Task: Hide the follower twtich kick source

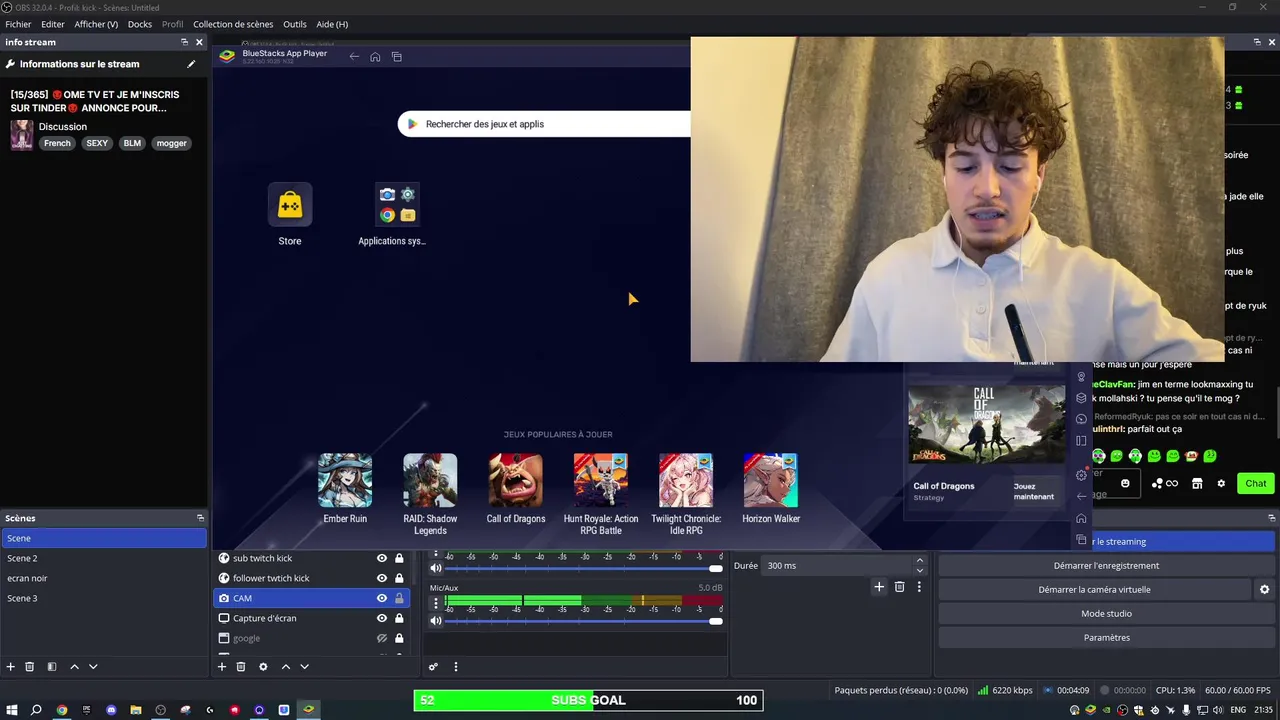Action: click(381, 578)
